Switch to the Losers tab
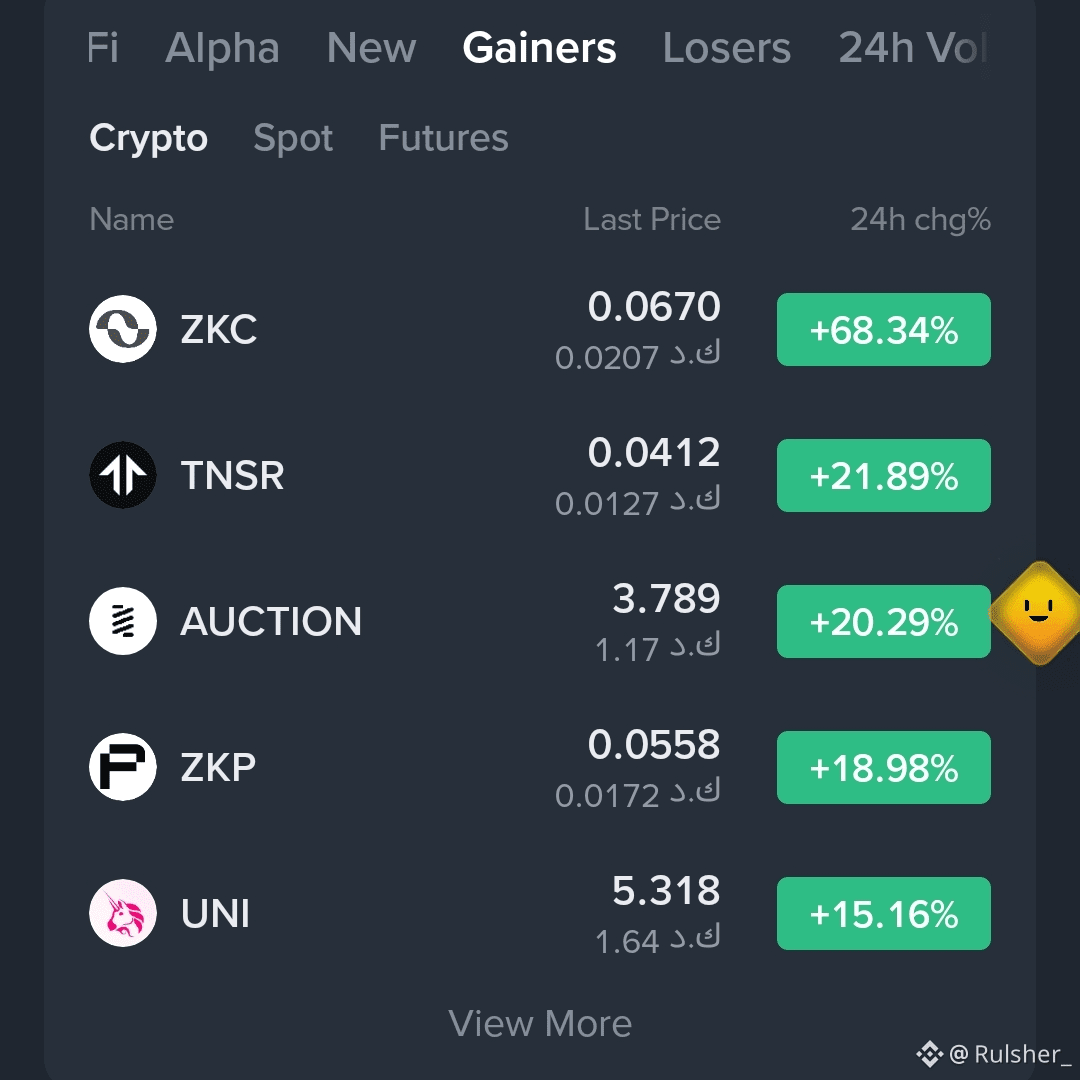The width and height of the screenshot is (1080, 1080). (x=727, y=48)
